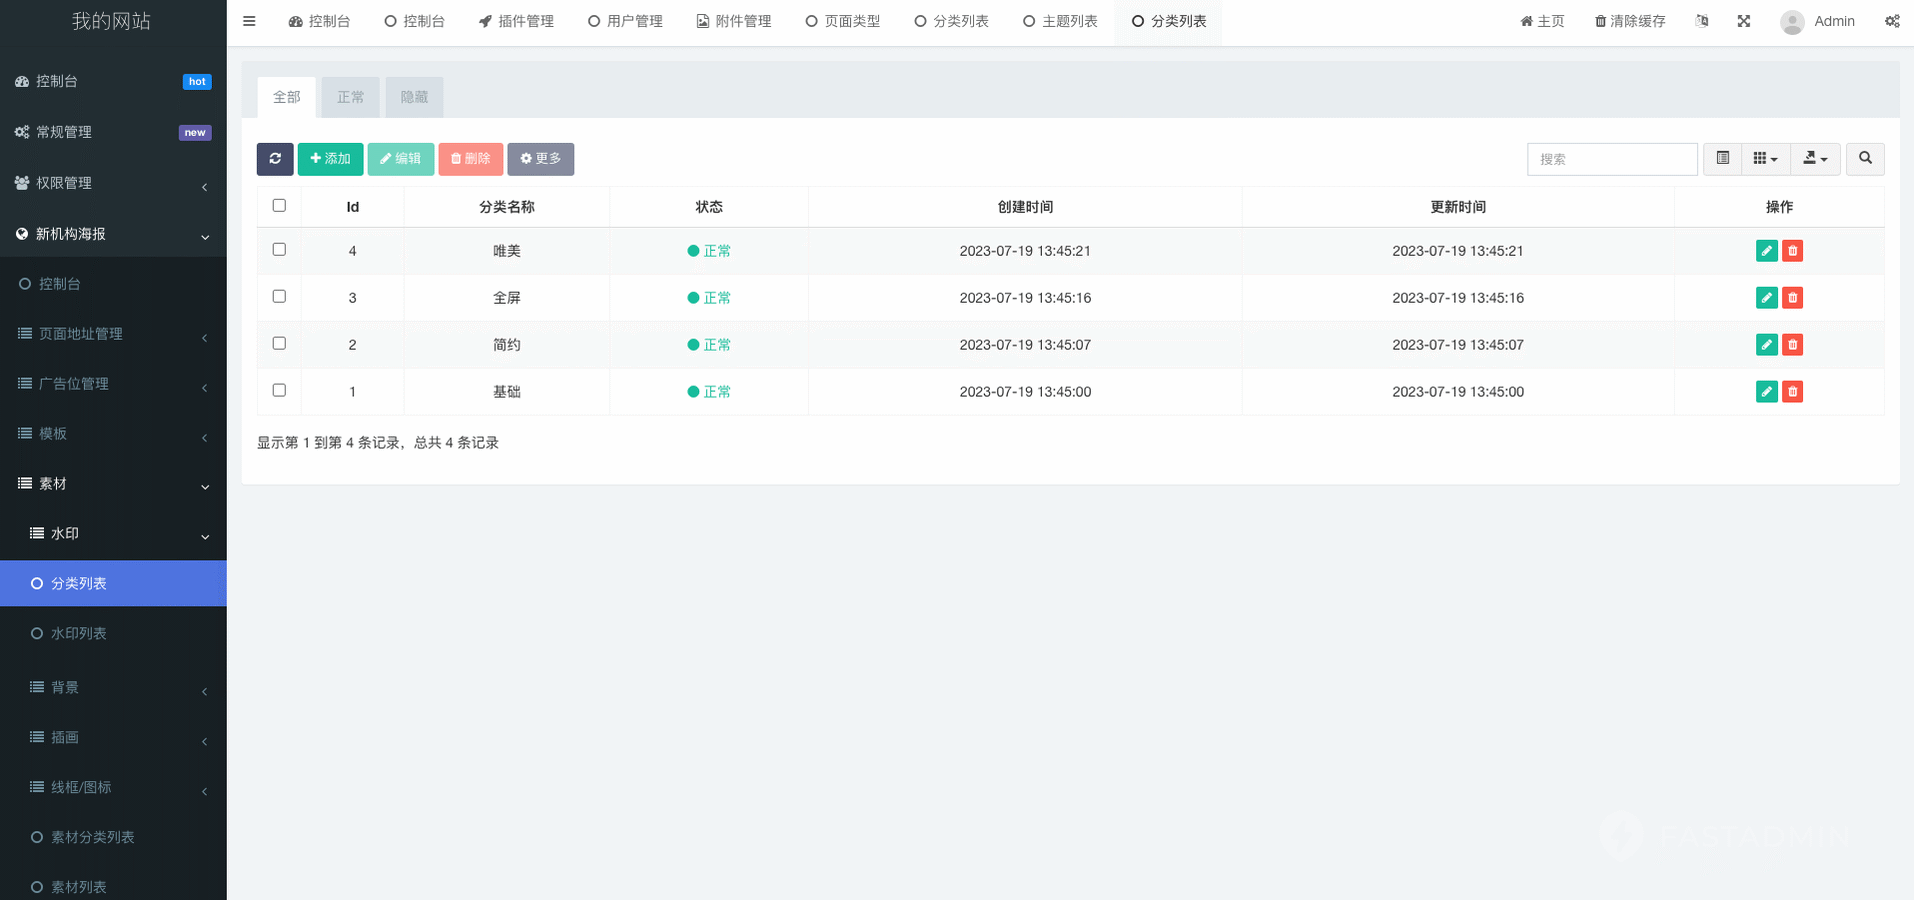Click the refresh table icon button
This screenshot has width=1914, height=900.
[275, 159]
